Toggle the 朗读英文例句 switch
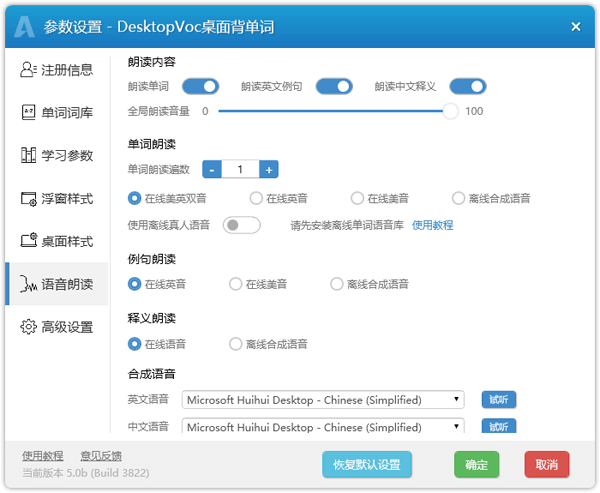The image size is (600, 493). pyautogui.click(x=334, y=87)
